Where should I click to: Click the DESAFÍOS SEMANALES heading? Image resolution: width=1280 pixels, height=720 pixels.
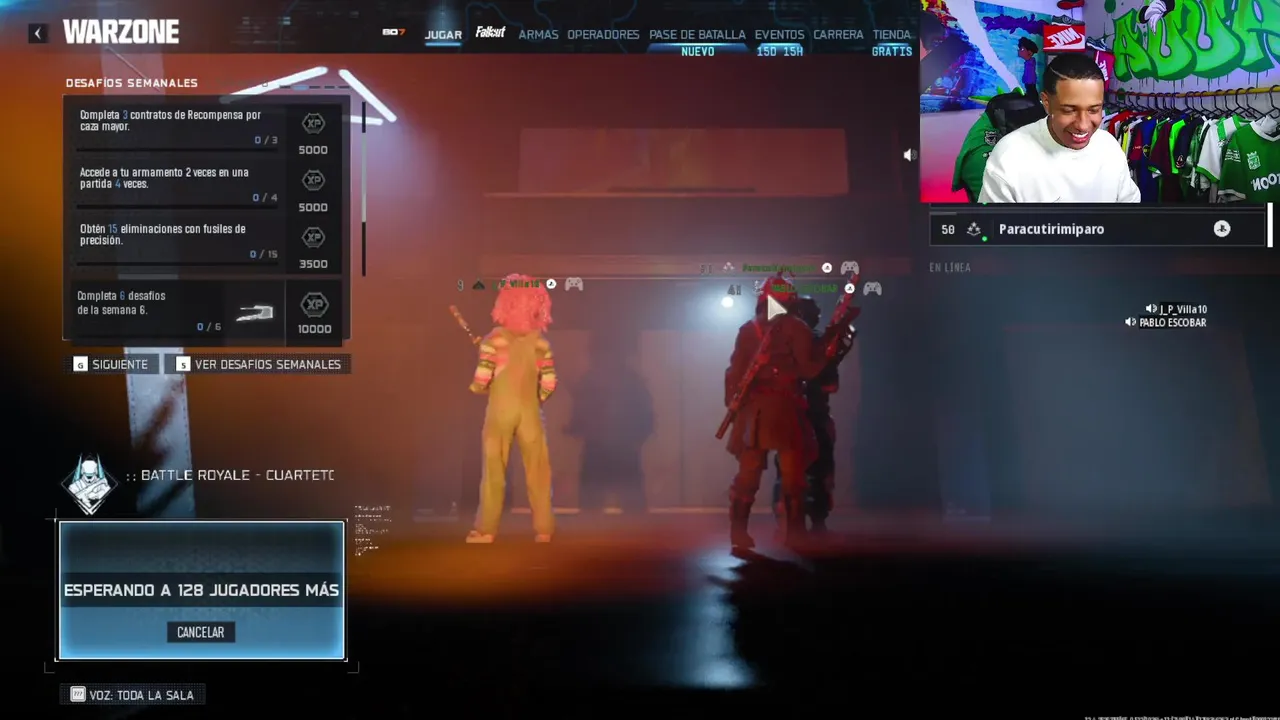(132, 83)
